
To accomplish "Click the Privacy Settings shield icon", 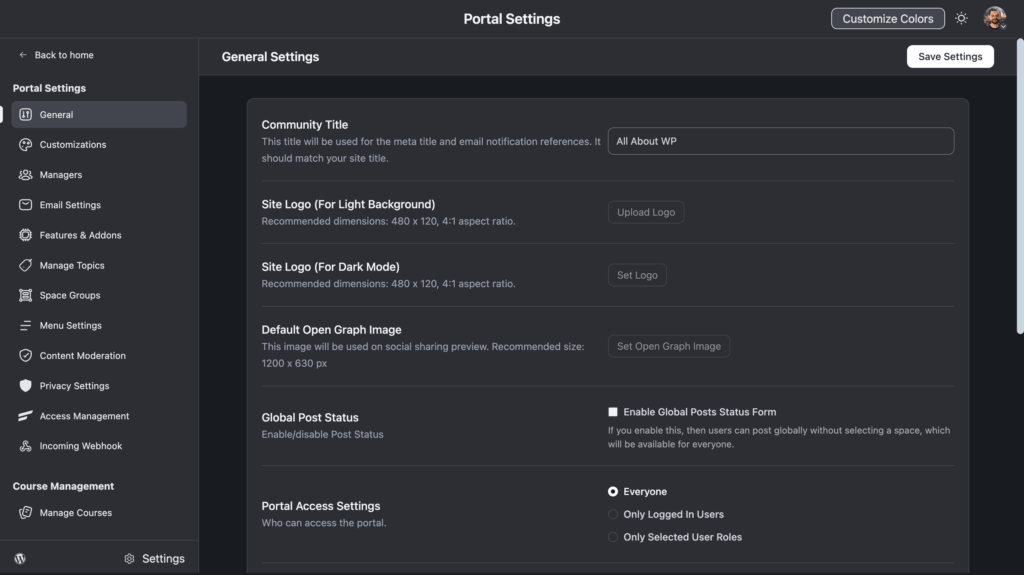I will pyautogui.click(x=25, y=386).
